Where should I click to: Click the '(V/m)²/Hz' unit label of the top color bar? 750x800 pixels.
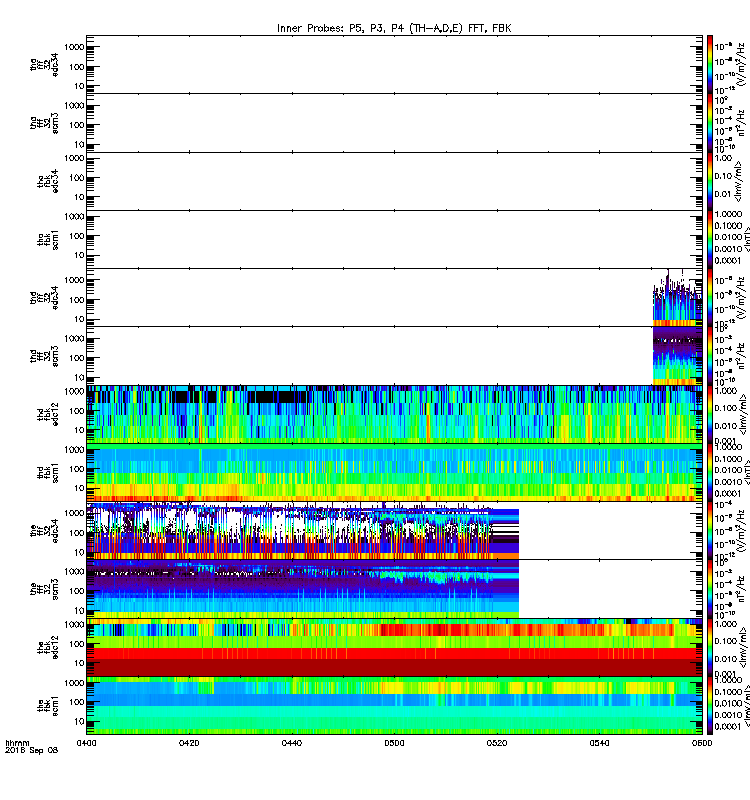740,65
